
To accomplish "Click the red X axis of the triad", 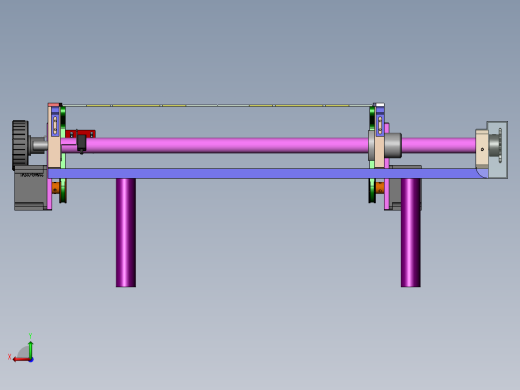I will click(21, 360).
